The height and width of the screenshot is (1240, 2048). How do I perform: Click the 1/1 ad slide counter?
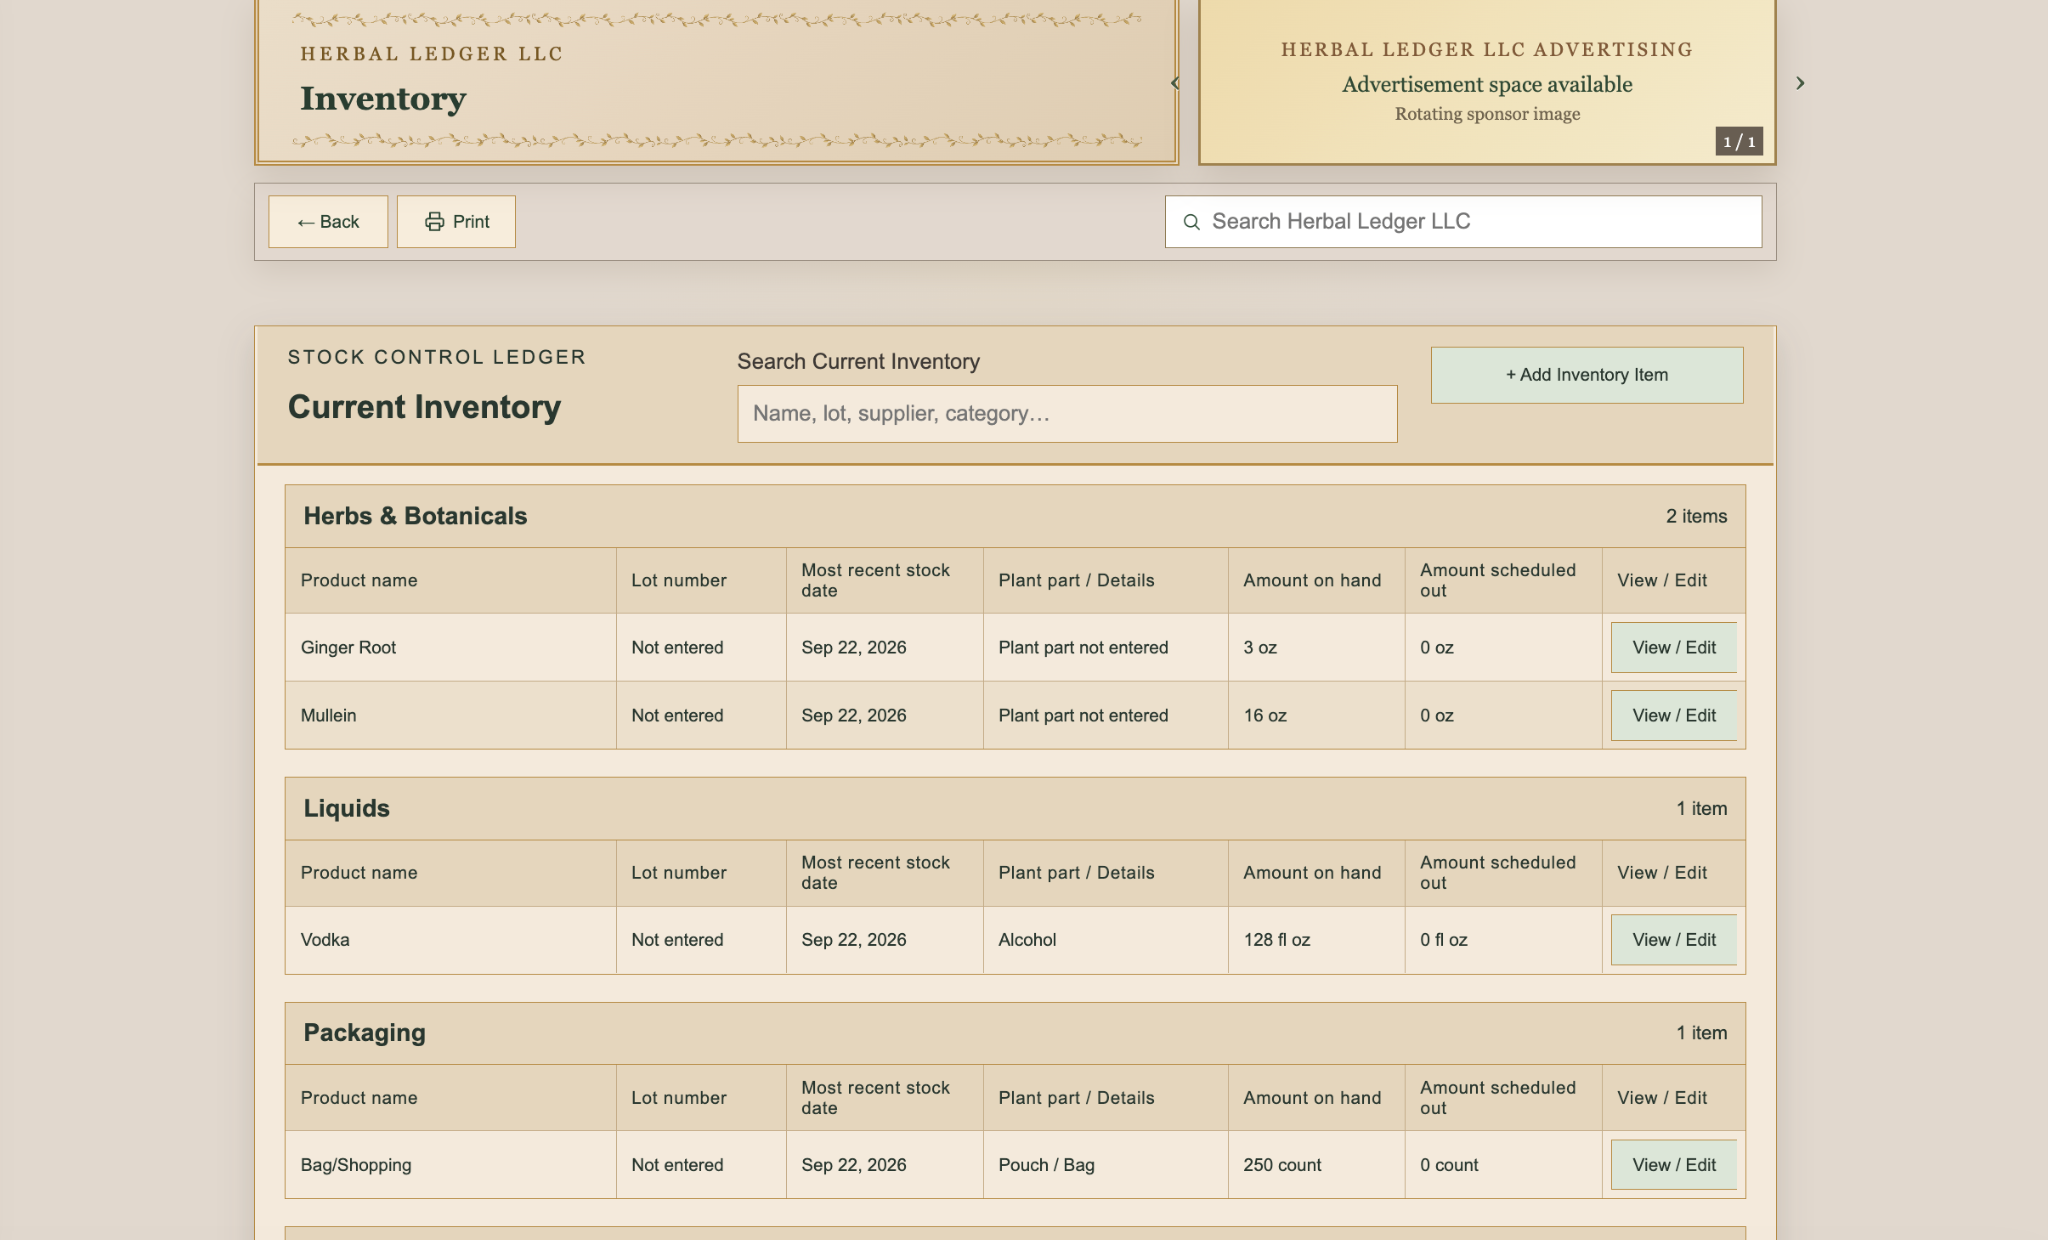[x=1739, y=141]
